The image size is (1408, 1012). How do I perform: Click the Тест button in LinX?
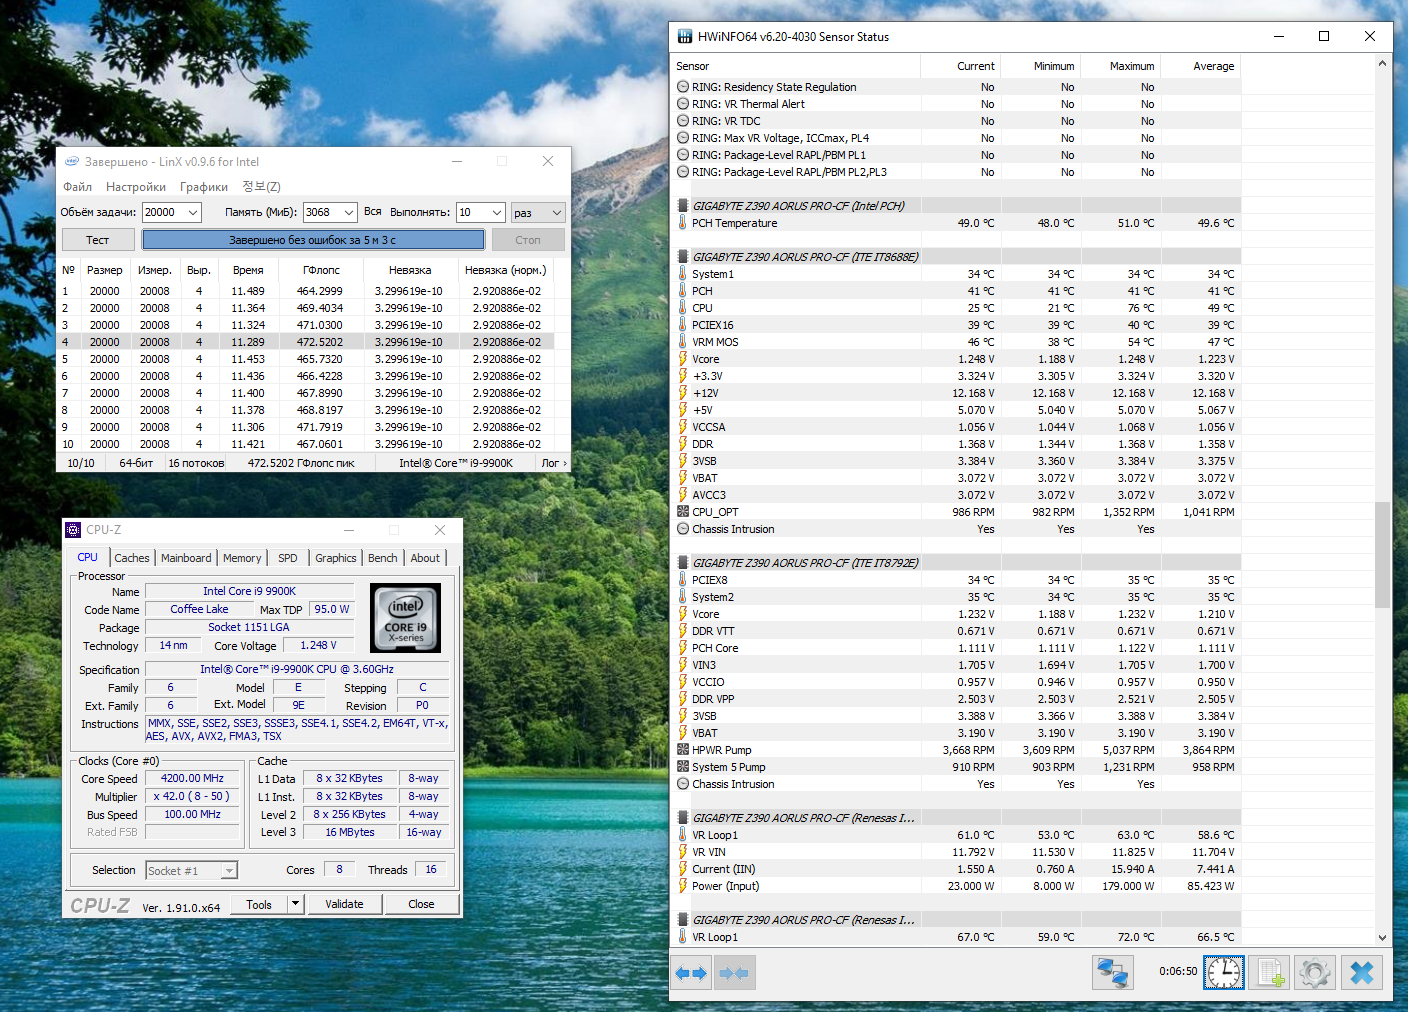pyautogui.click(x=98, y=240)
